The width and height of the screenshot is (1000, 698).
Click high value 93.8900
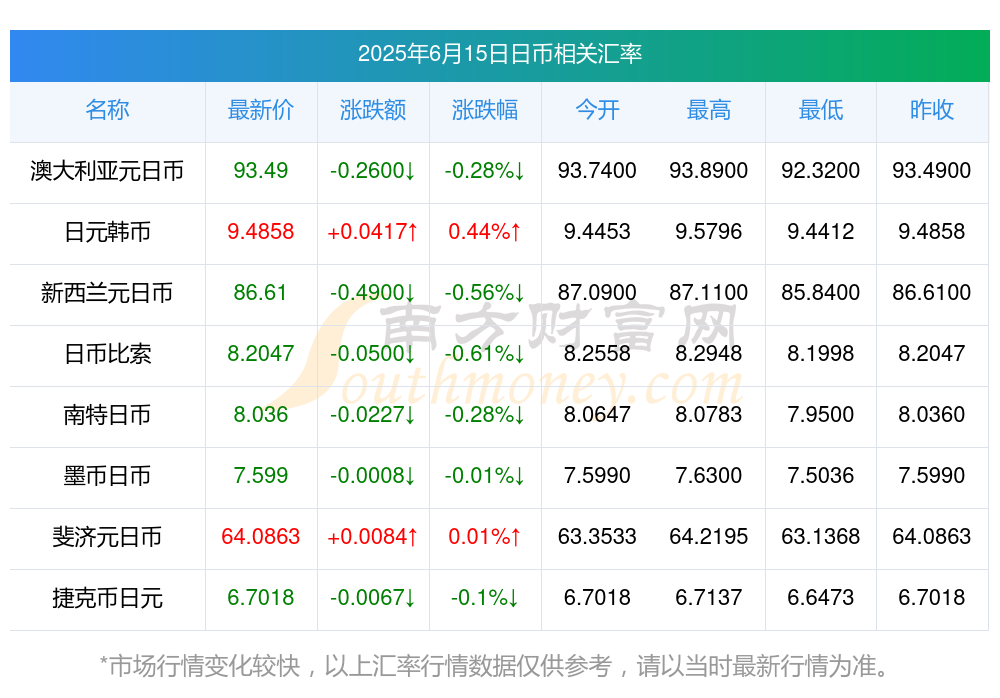click(x=709, y=170)
